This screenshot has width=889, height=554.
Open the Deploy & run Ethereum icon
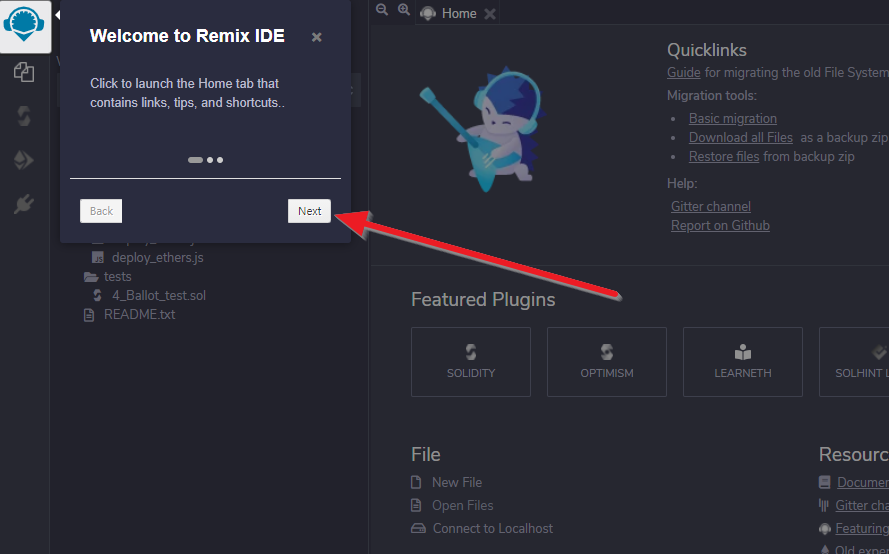[x=24, y=160]
